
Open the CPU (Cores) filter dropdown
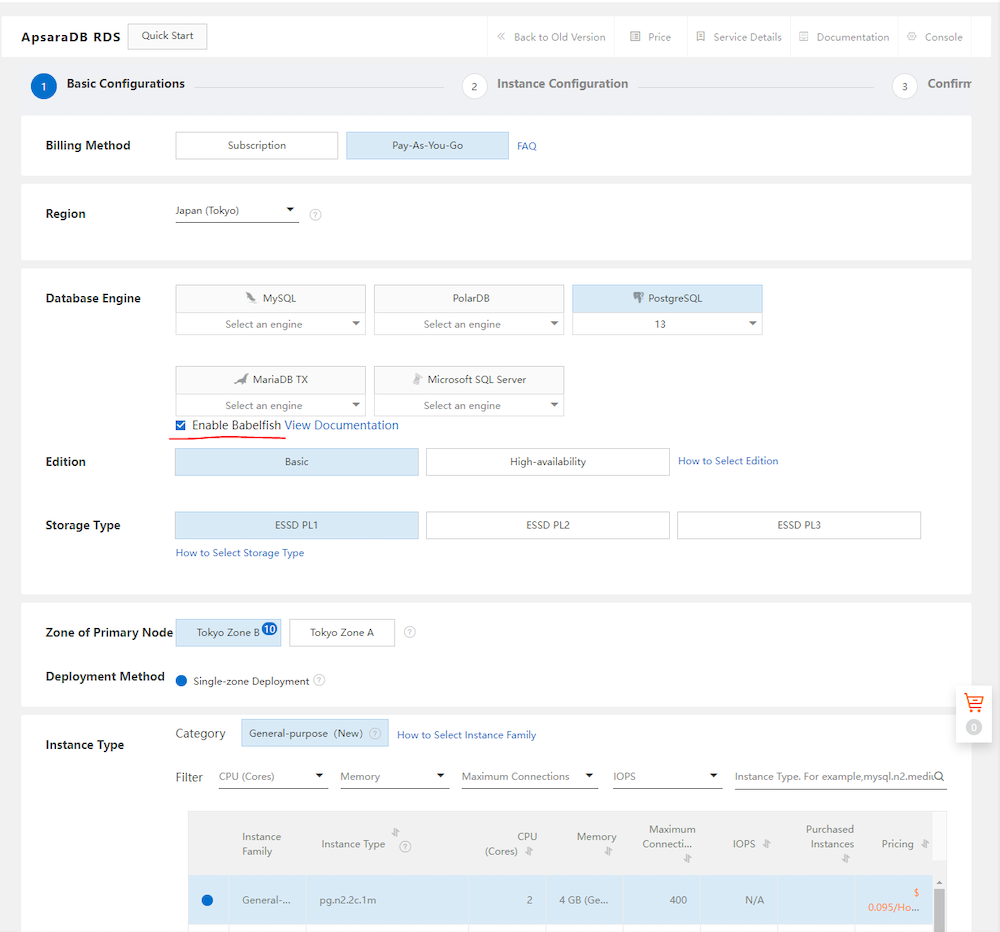[x=272, y=776]
